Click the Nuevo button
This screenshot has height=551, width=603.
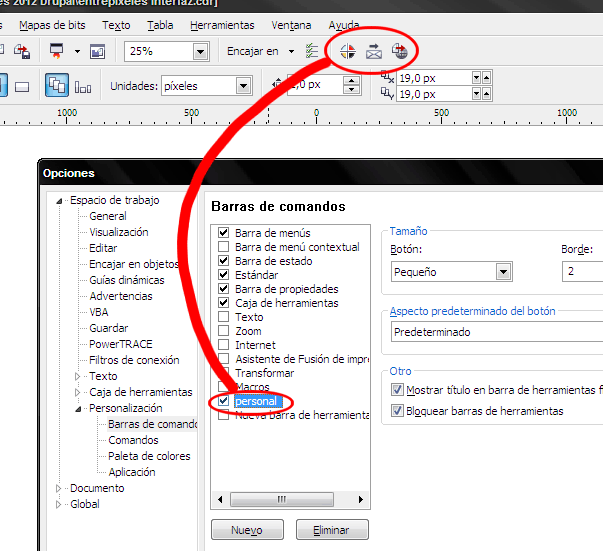pos(247,530)
